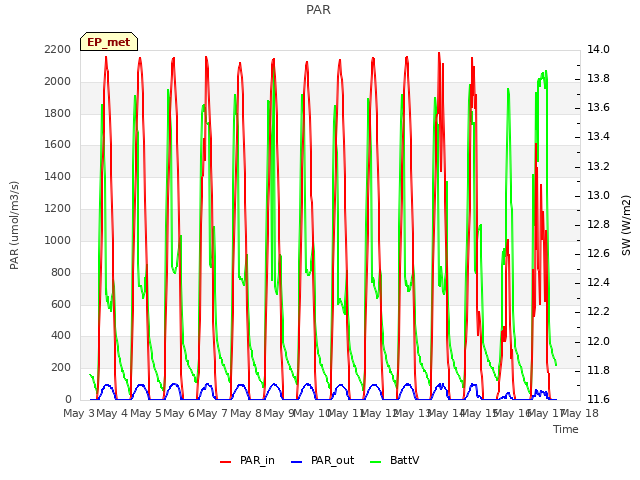Toggle the BattV legend entry
640x480 pixels.
point(394,460)
